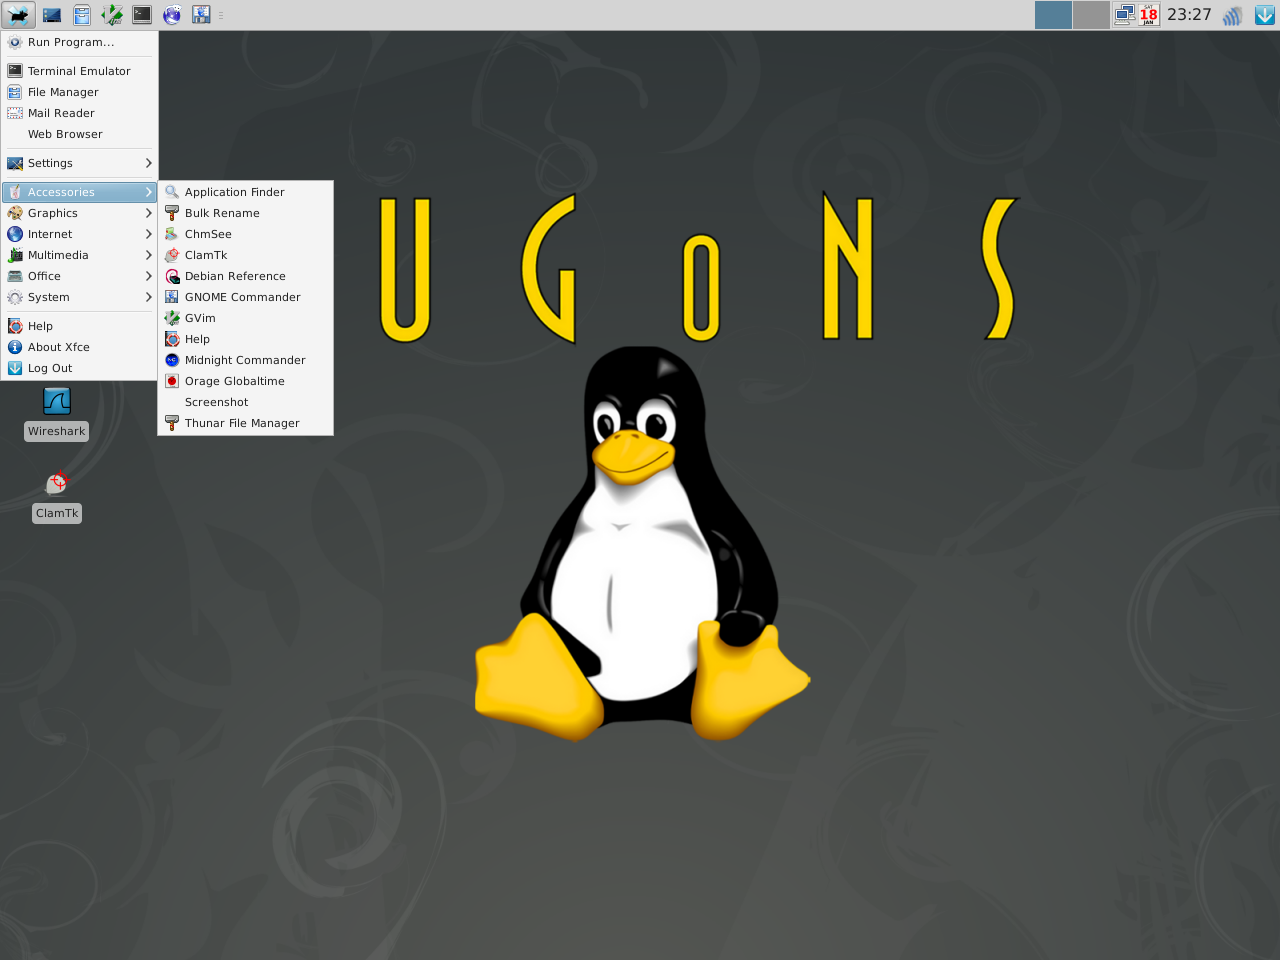Launch Application Finder from Accessories
This screenshot has width=1280, height=960.
coord(245,192)
